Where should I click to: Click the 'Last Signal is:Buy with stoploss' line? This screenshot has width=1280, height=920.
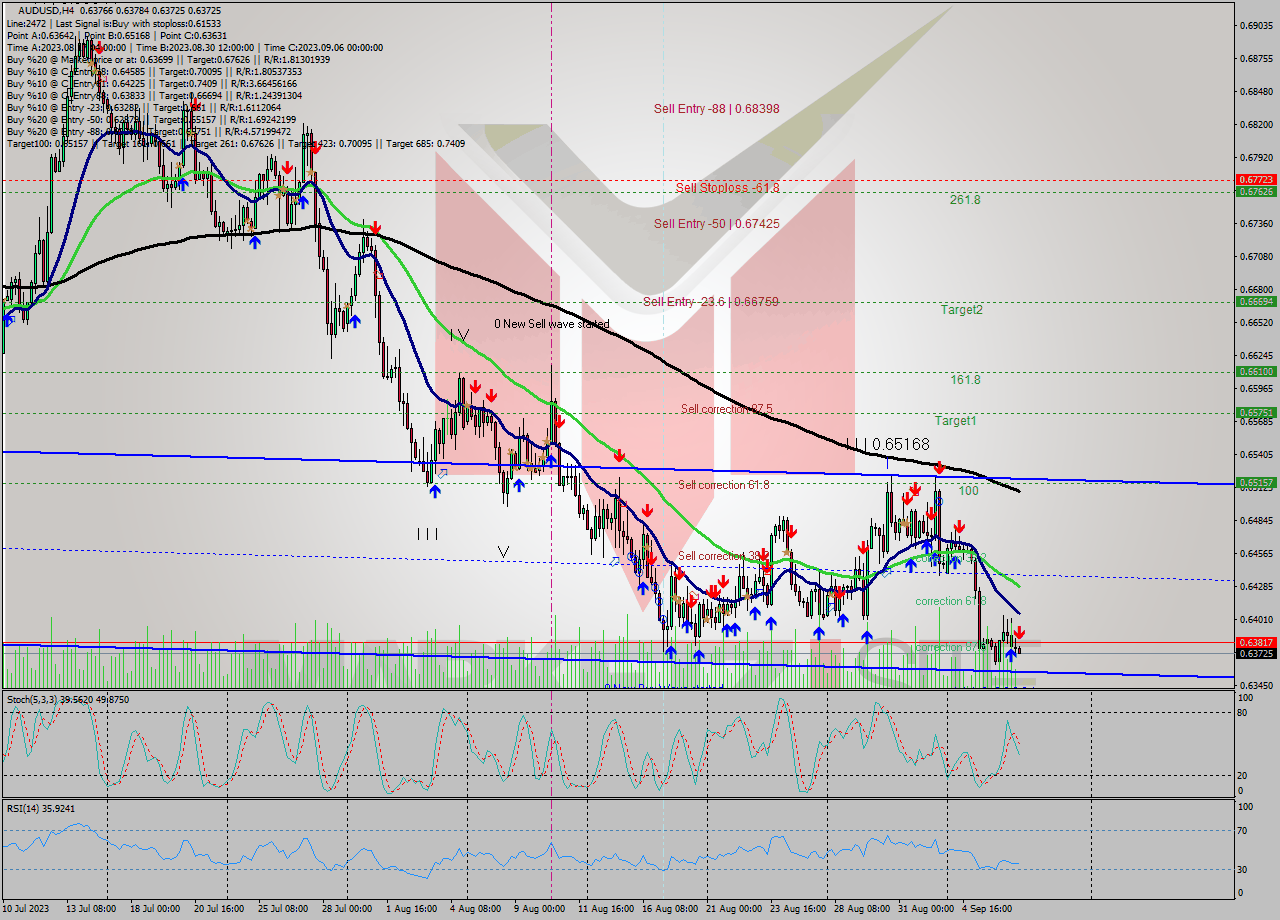(114, 23)
